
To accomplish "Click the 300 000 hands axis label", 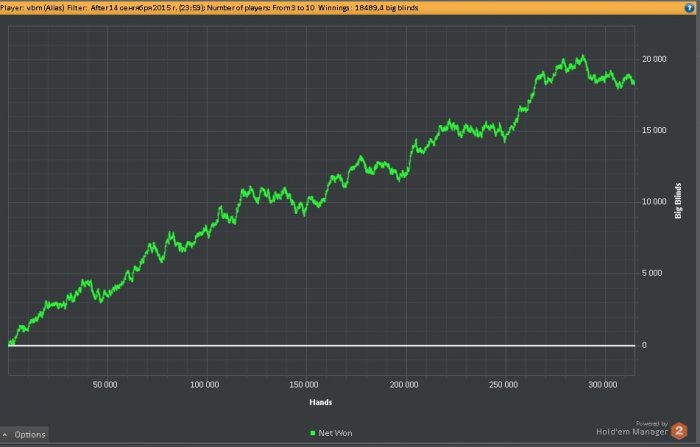I will [603, 384].
